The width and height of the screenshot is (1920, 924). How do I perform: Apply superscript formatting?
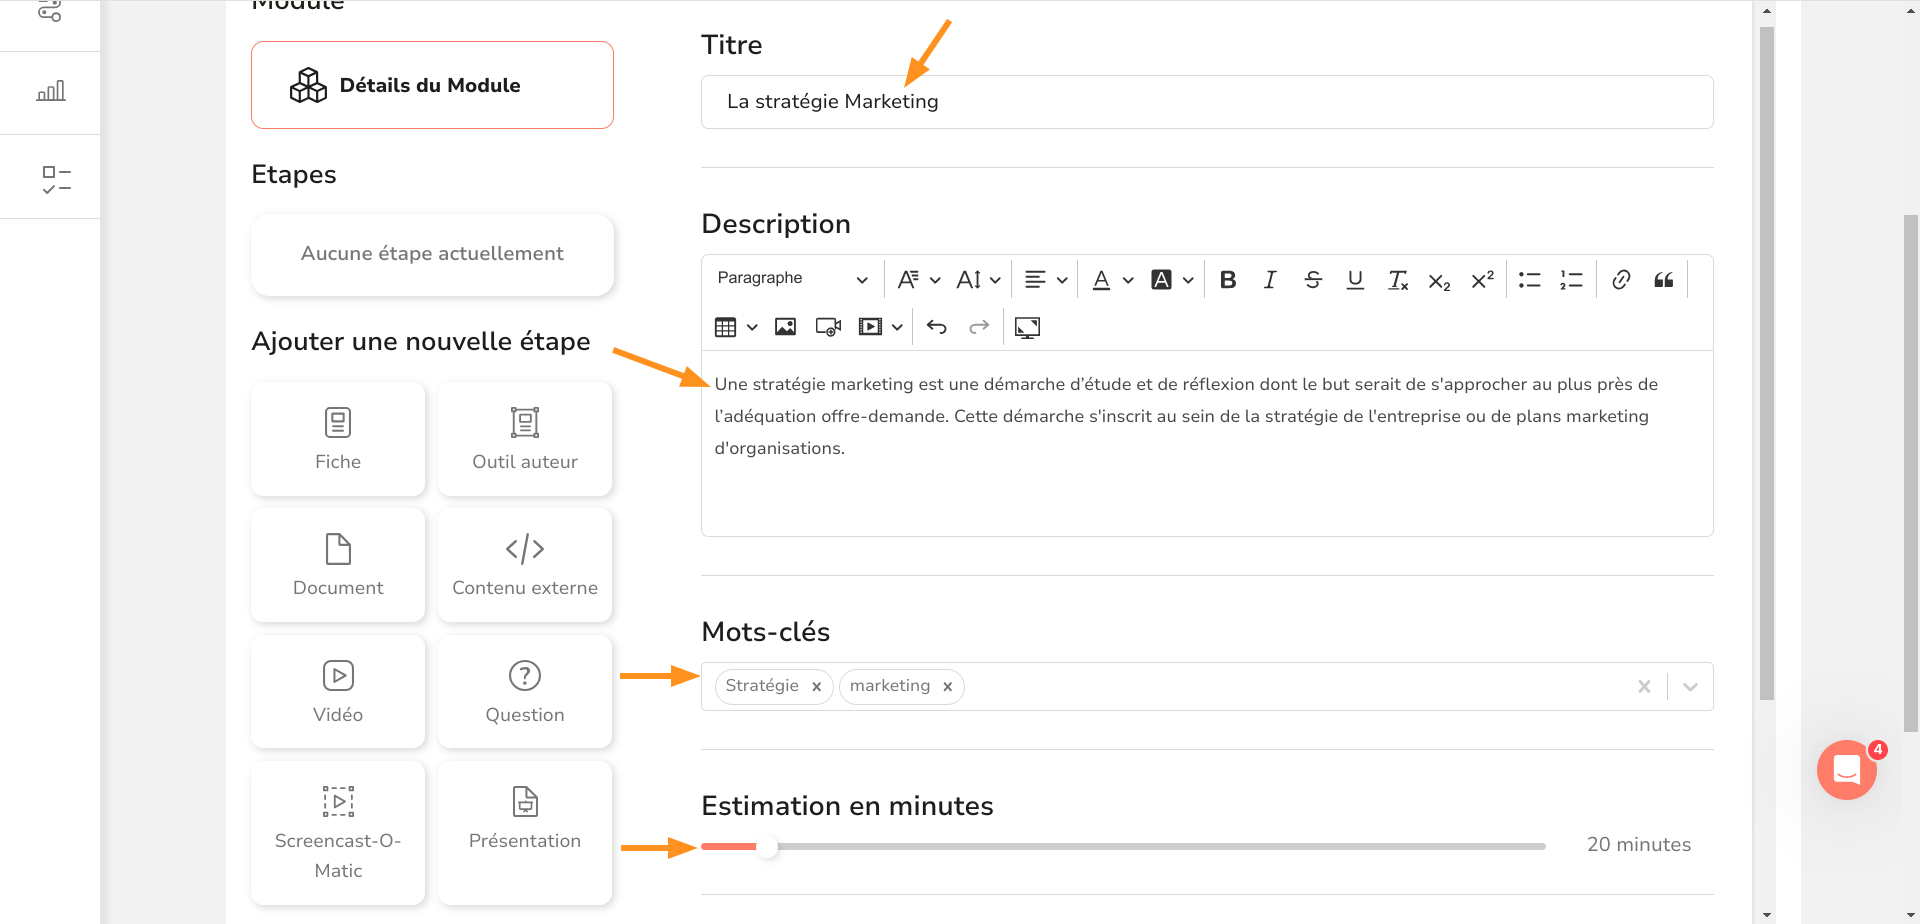tap(1481, 280)
